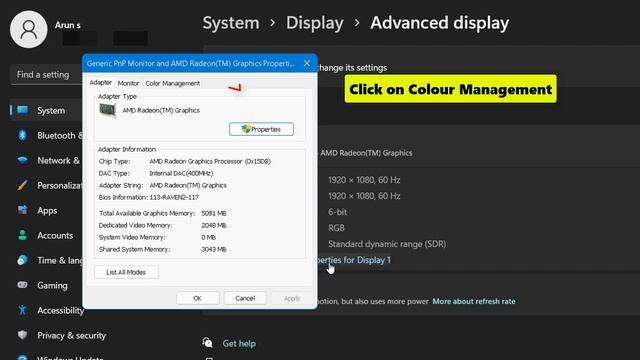Open Apps settings category
The width and height of the screenshot is (640, 360).
[x=46, y=211]
